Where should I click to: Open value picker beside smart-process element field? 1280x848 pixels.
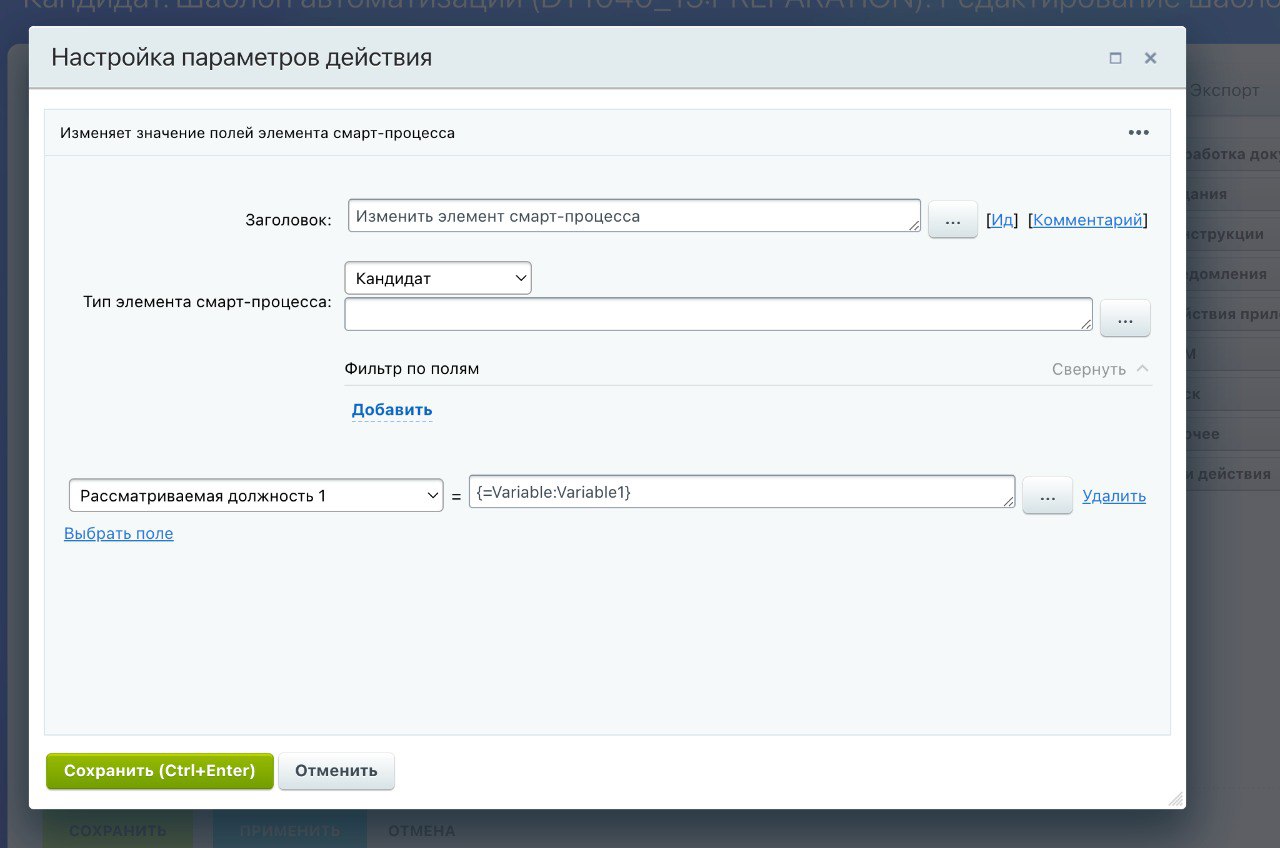click(x=1125, y=319)
